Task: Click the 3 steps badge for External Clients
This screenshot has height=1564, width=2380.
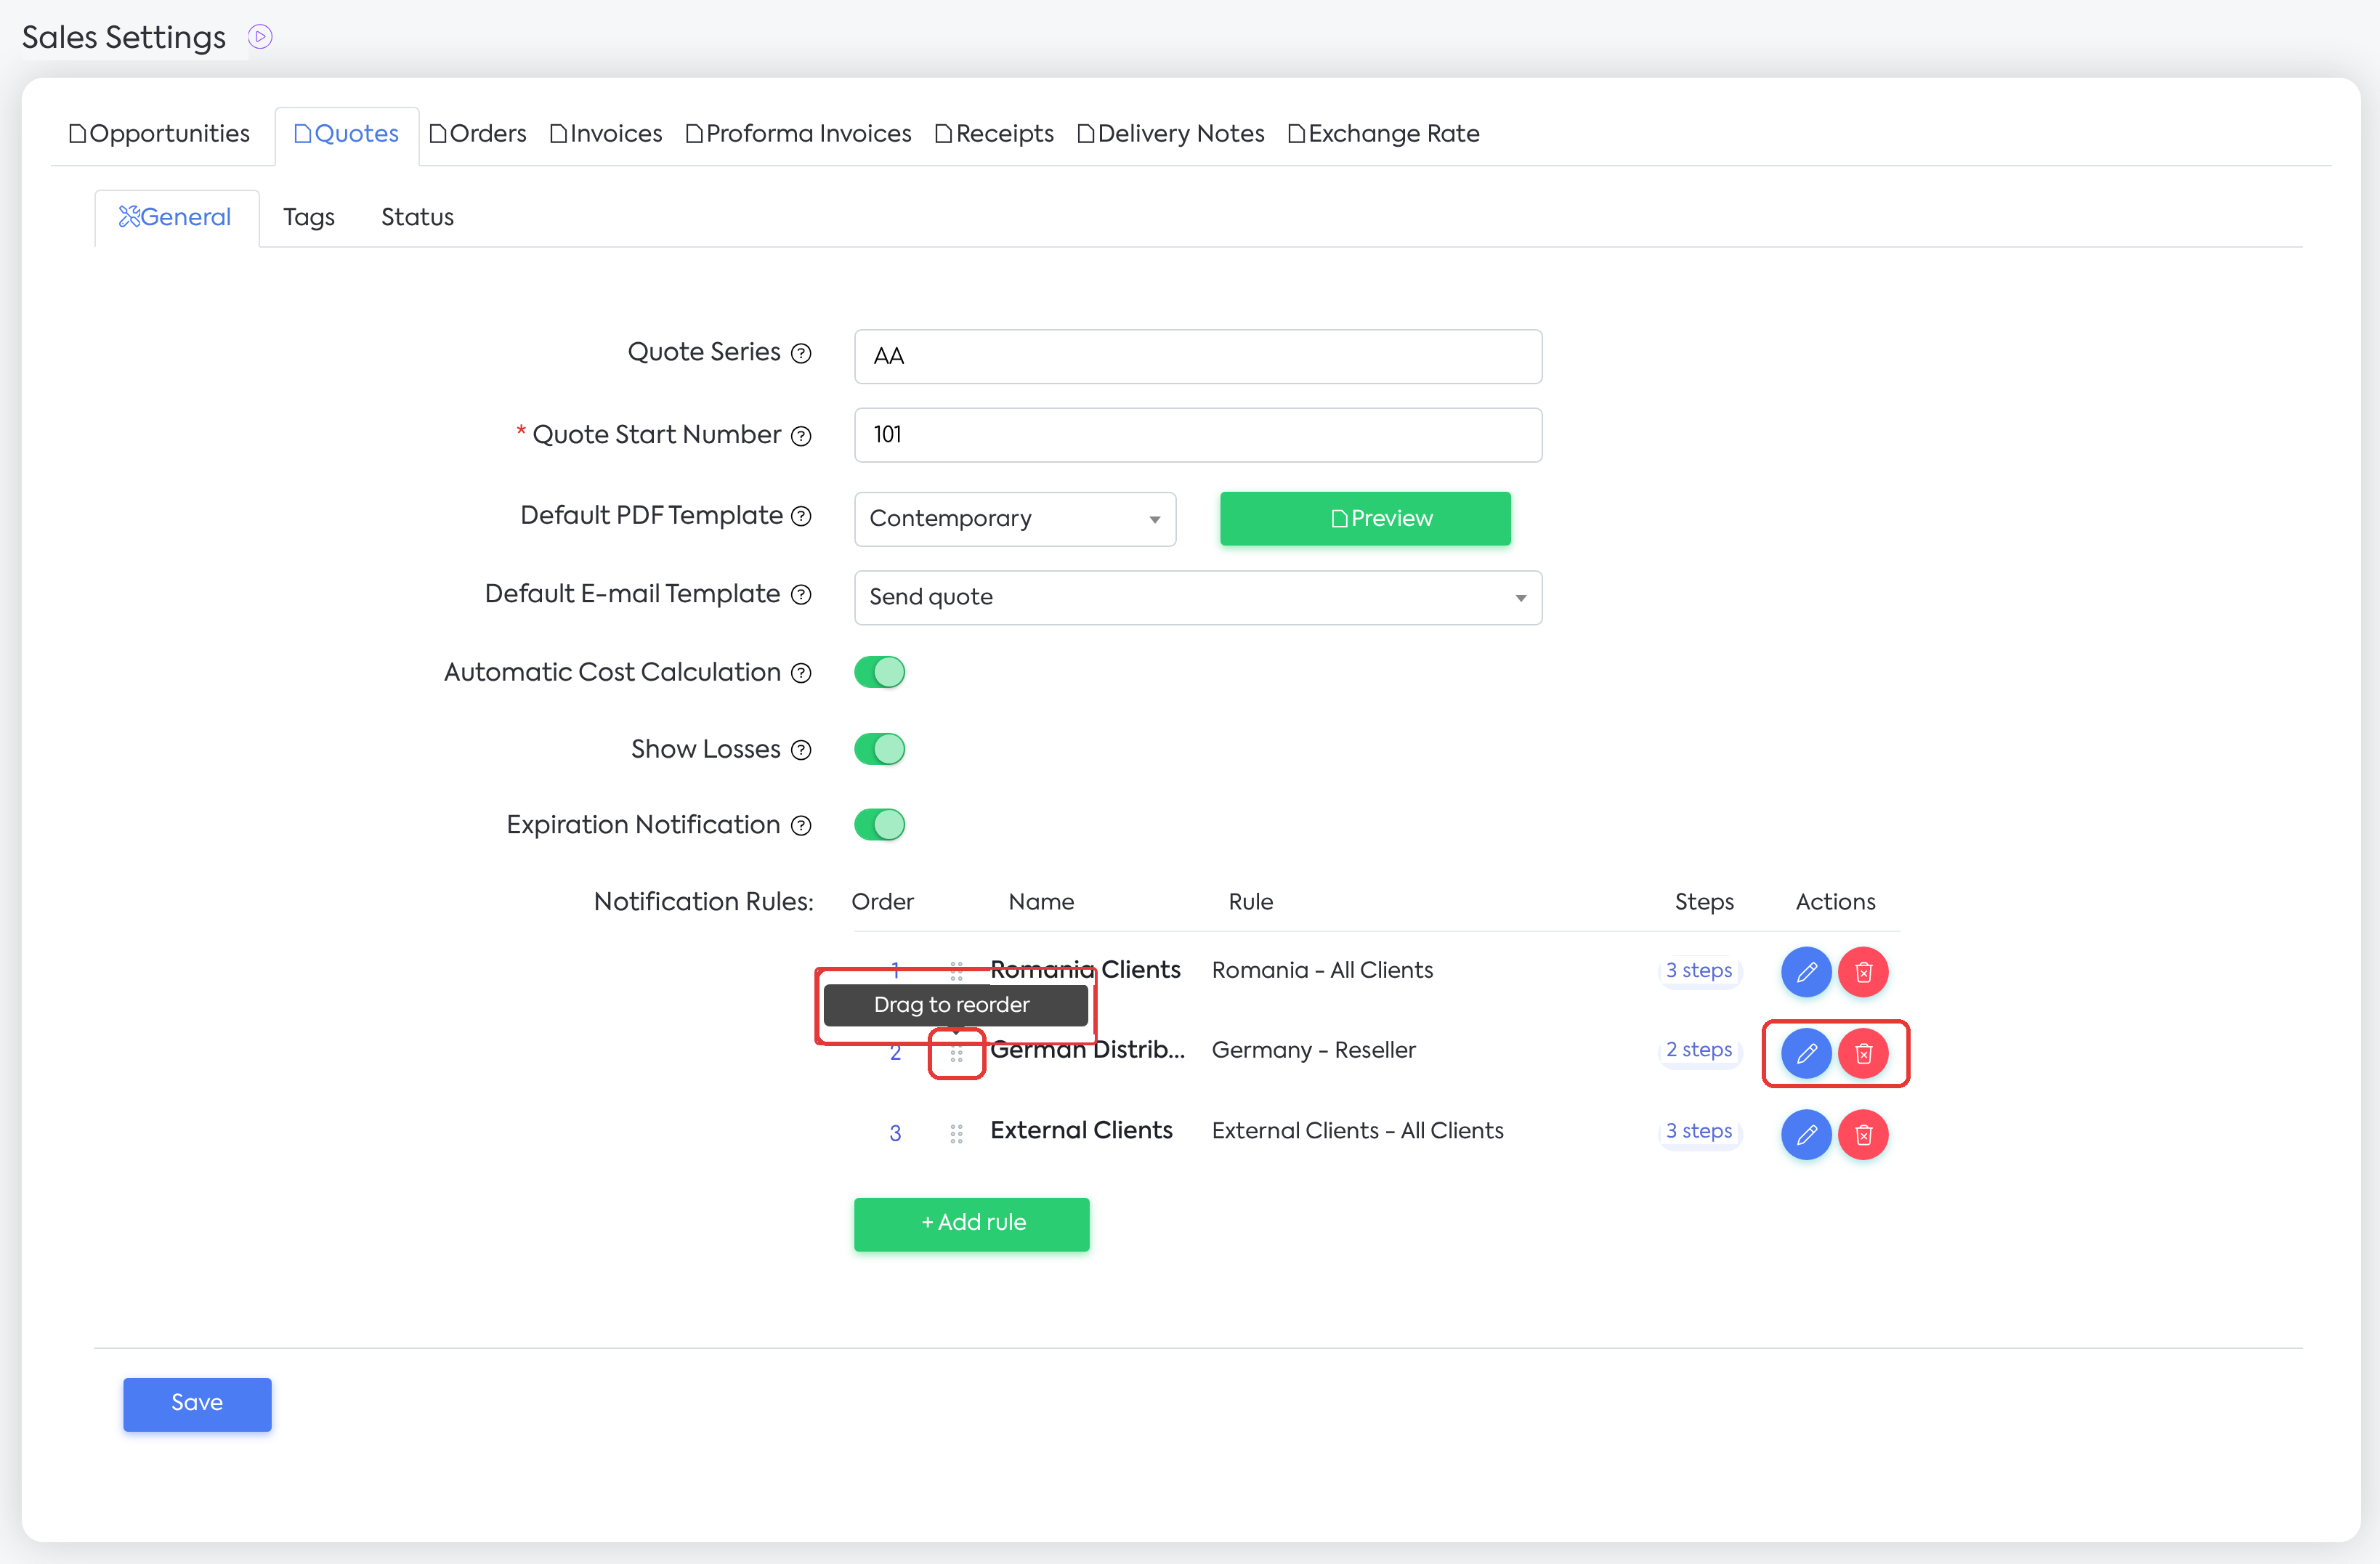Action: click(x=1699, y=1132)
